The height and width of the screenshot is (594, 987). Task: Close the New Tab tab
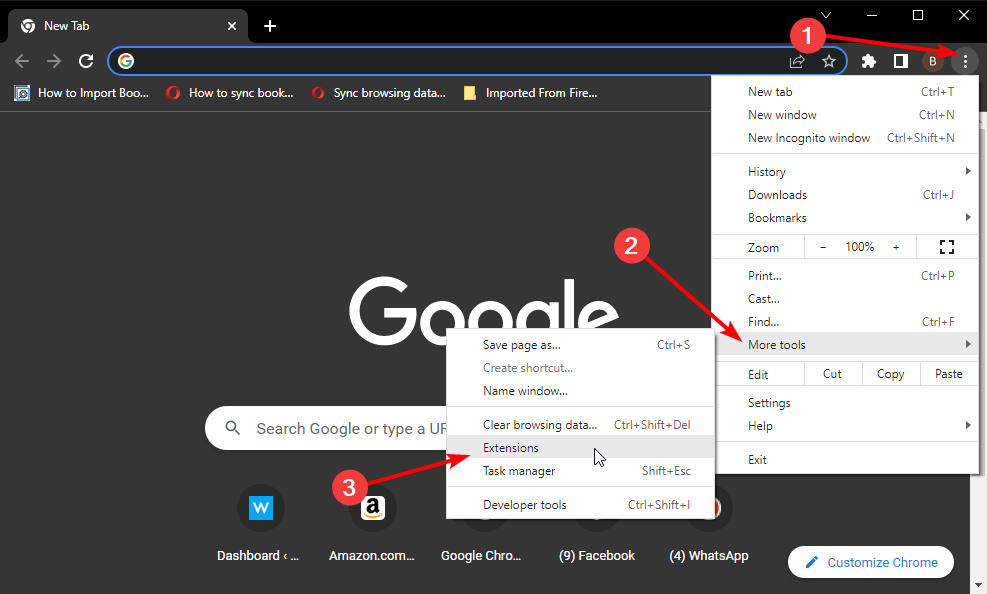click(x=232, y=26)
